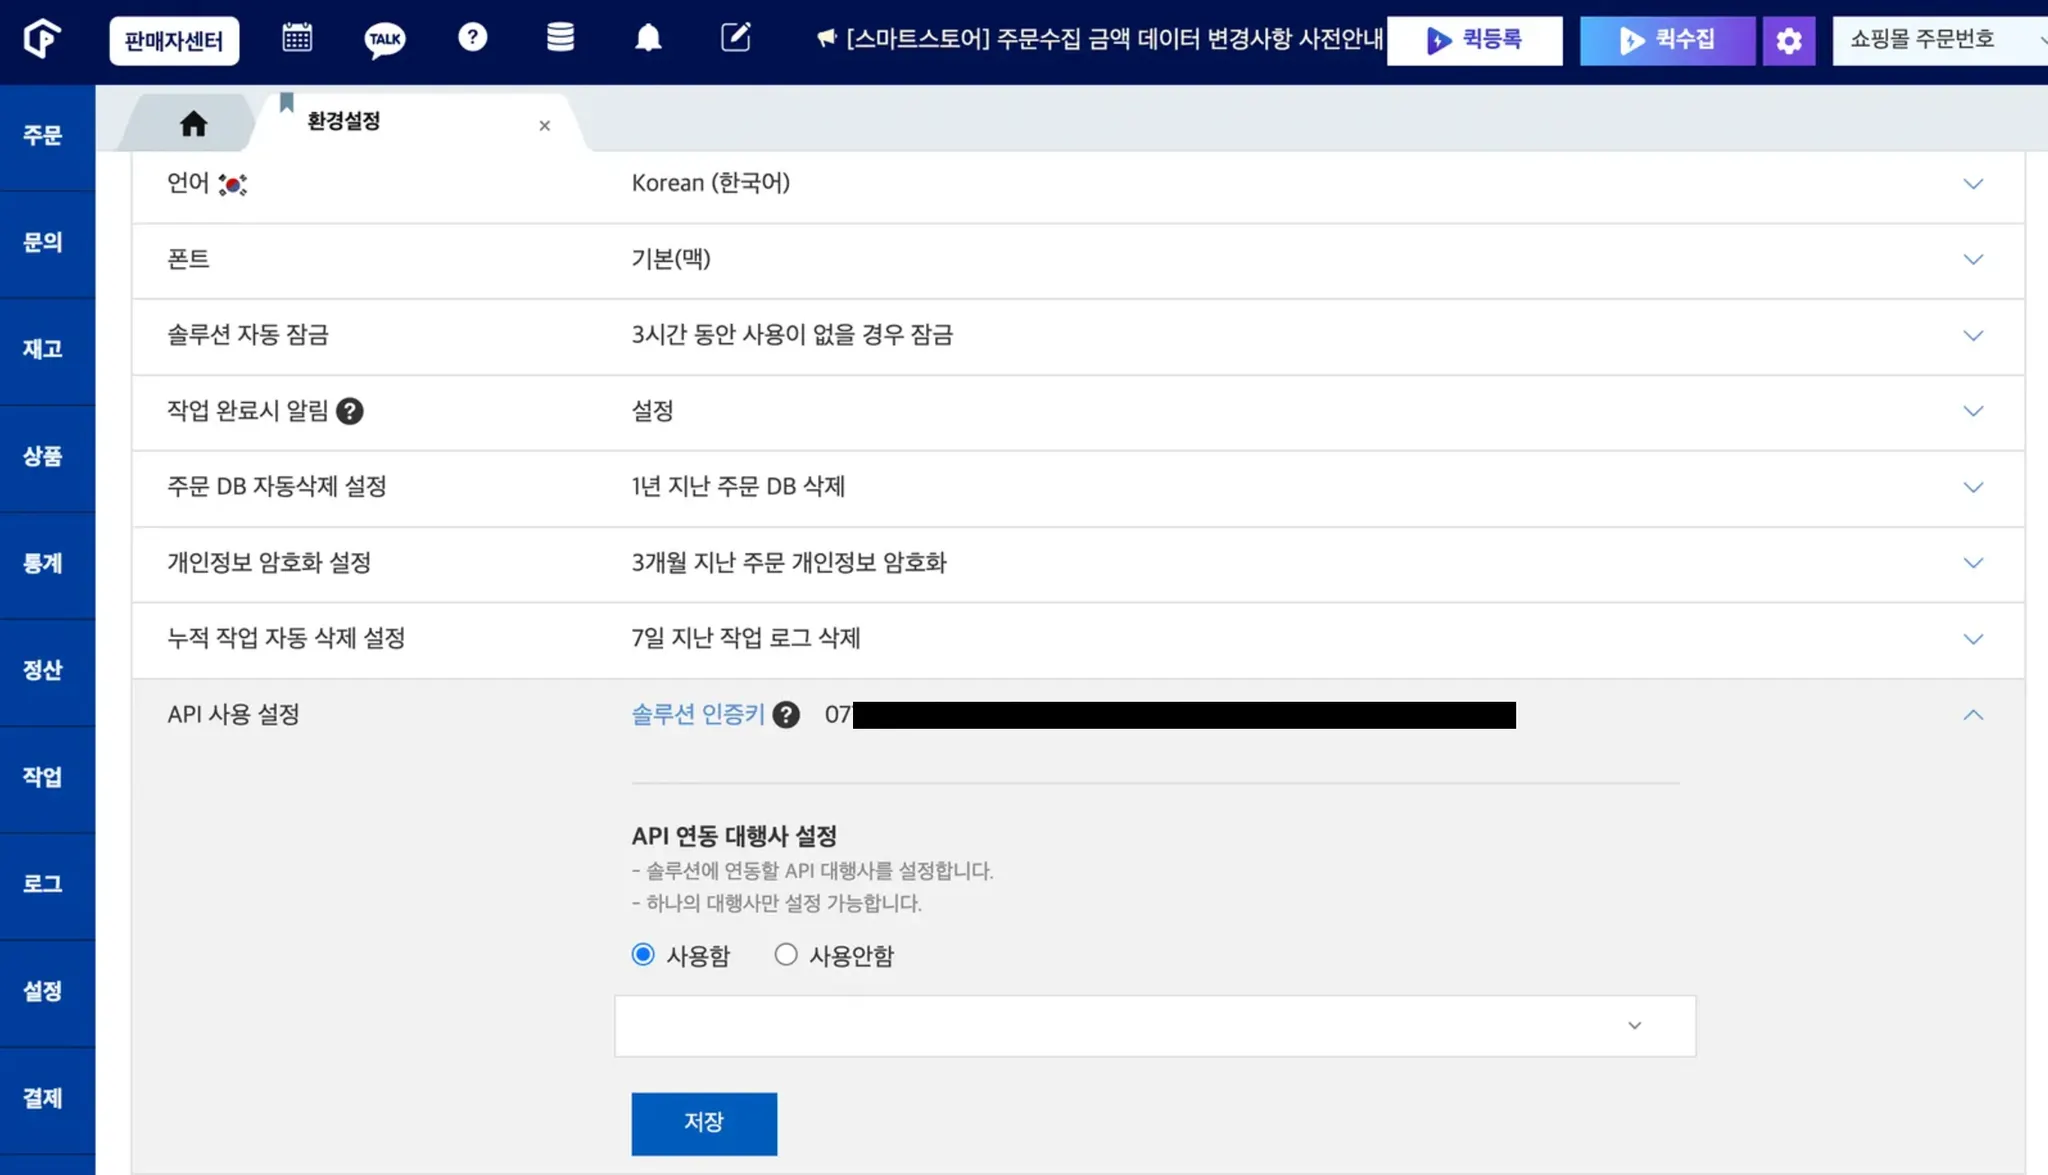Open the purple gear settings icon
2048x1175 pixels.
(1788, 41)
